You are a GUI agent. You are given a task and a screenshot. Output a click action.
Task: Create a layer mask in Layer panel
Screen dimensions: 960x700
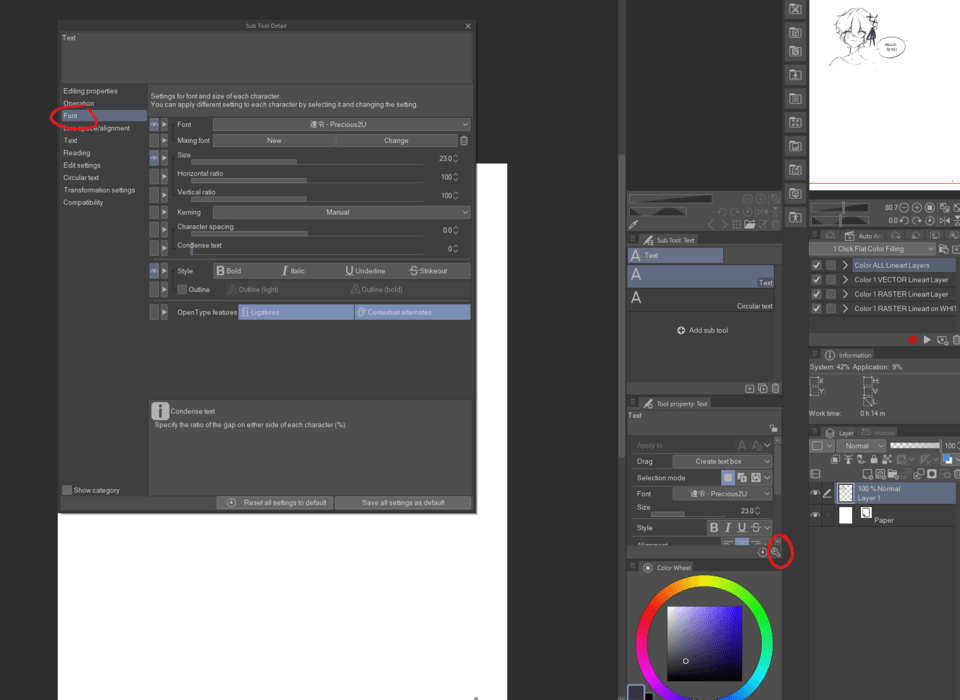click(932, 474)
